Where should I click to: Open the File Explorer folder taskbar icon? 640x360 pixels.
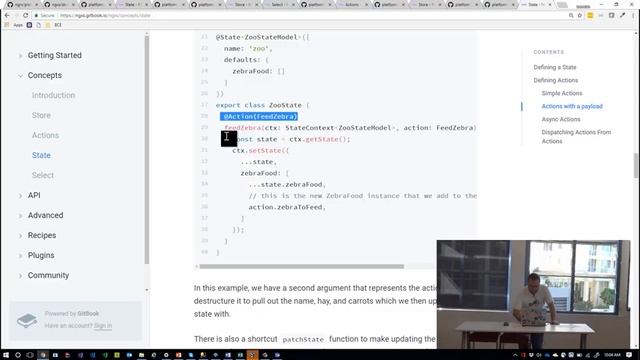(141, 355)
